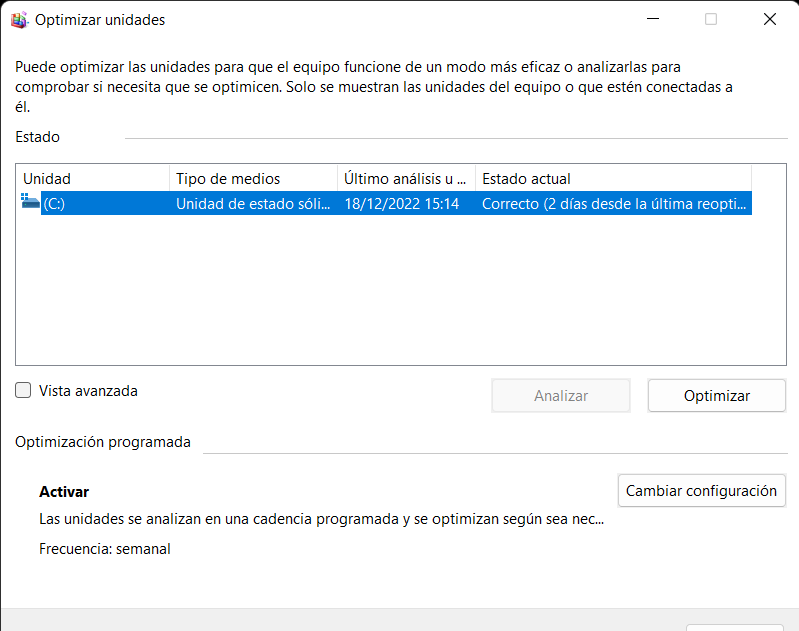Select the (C:) drive row label
The width and height of the screenshot is (799, 631).
click(x=54, y=204)
